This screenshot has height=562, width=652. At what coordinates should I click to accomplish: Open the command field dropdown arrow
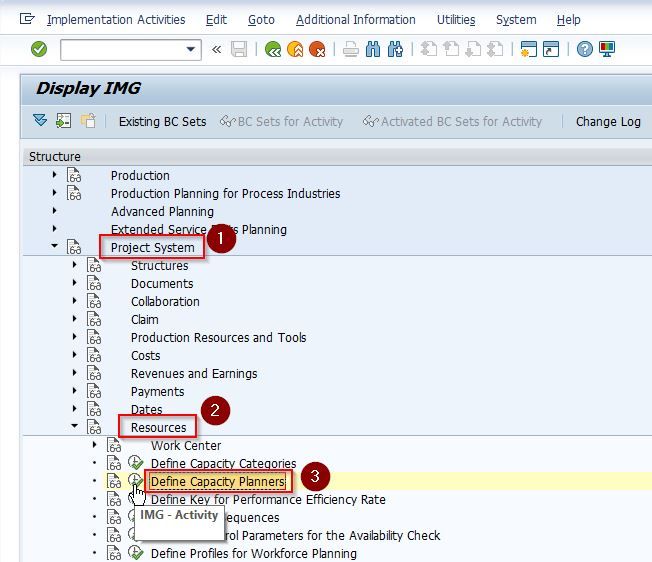[191, 49]
